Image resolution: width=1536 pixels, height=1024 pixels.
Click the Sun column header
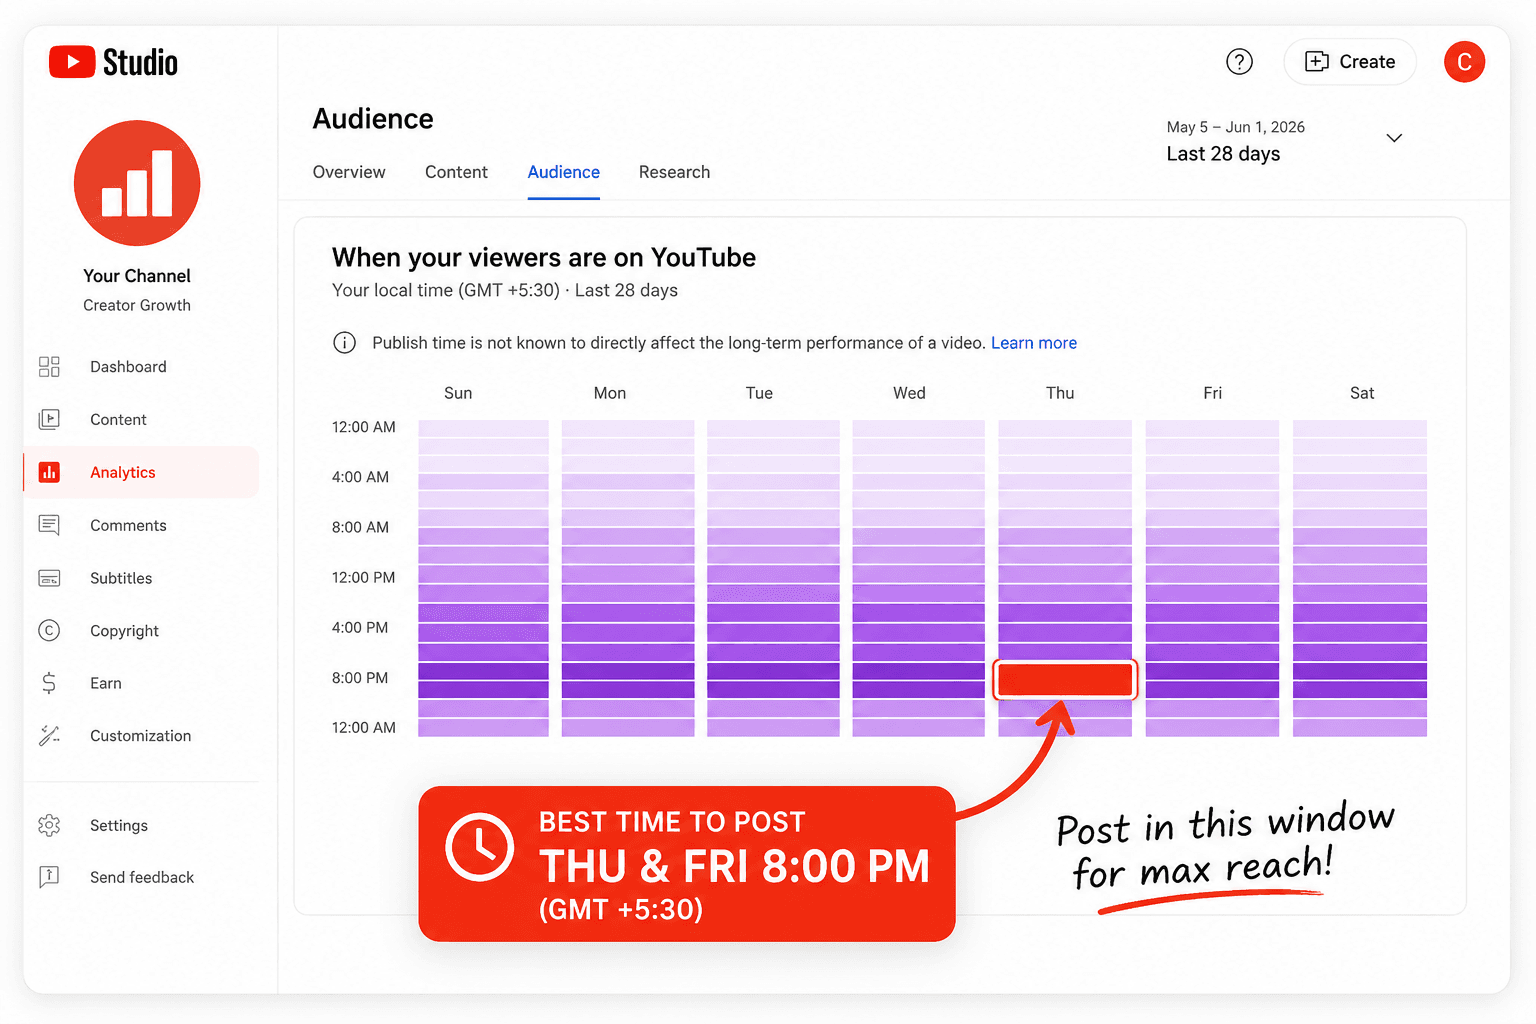click(x=458, y=393)
